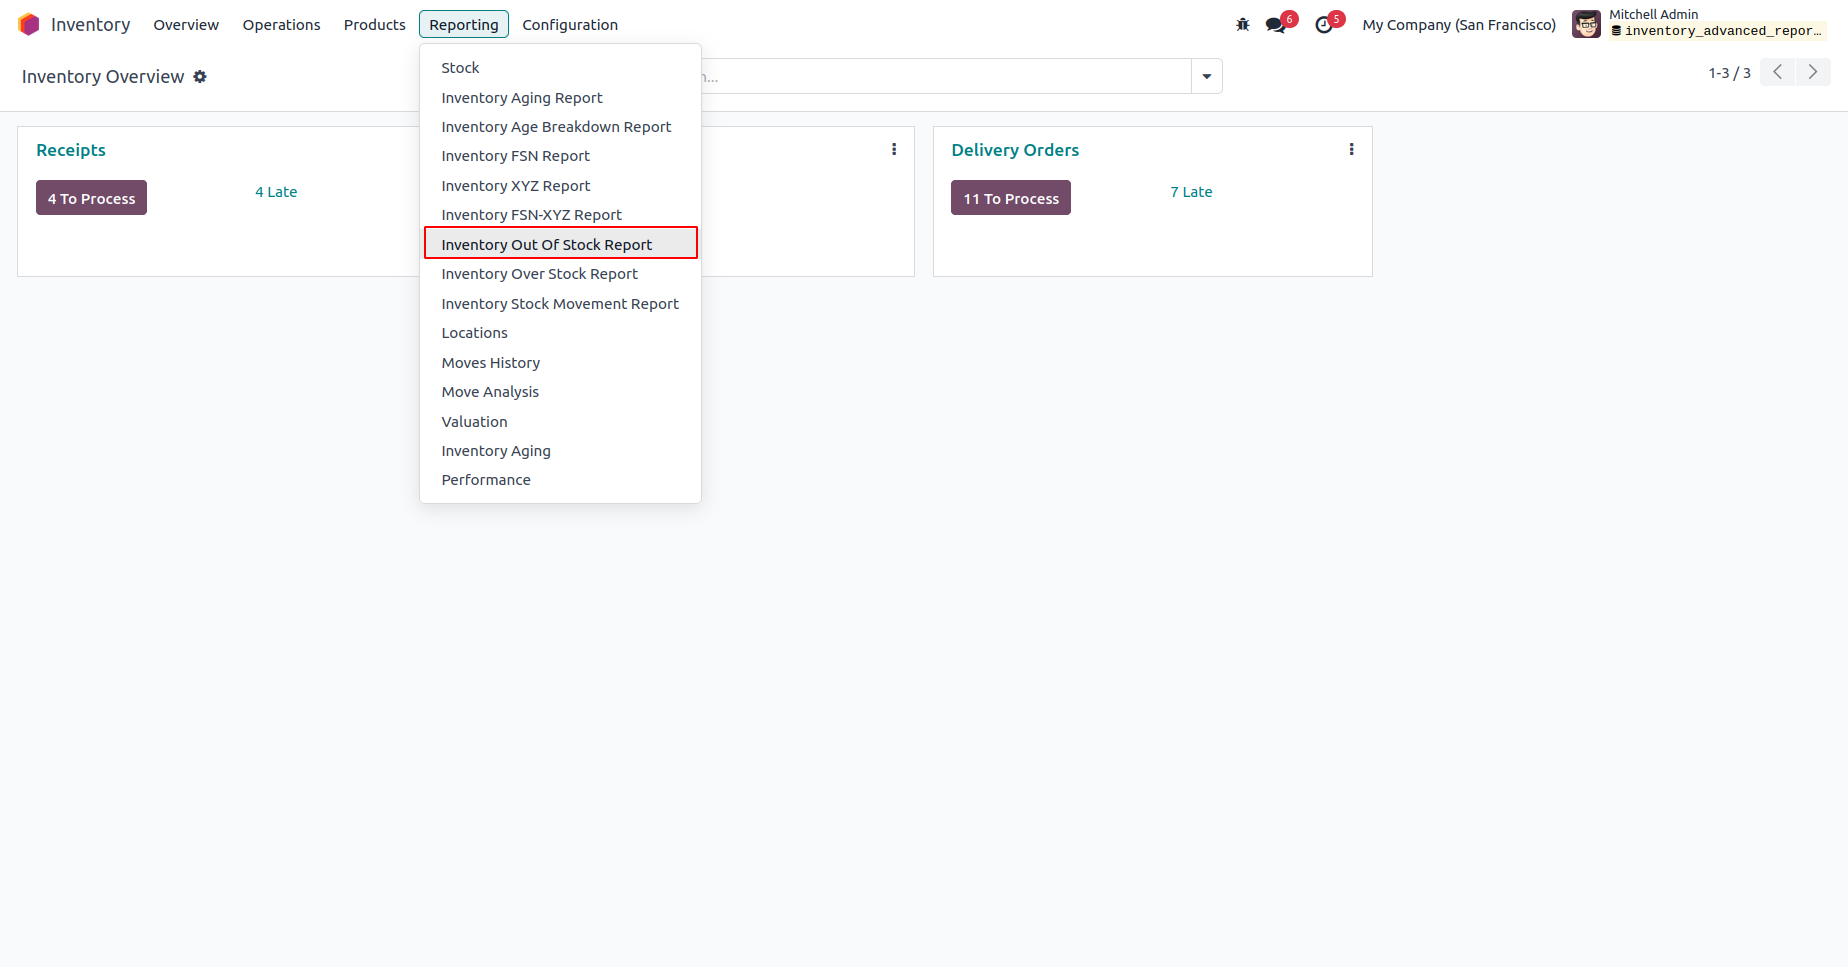This screenshot has height=967, width=1848.
Task: Open the activities clock icon
Action: coord(1324,24)
